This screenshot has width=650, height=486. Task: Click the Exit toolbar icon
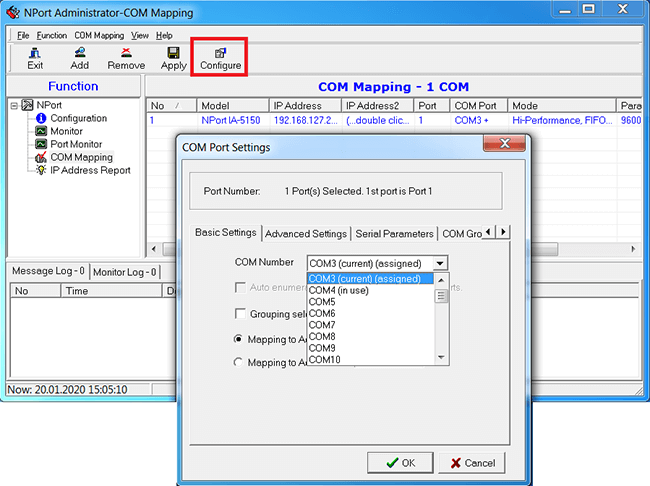coord(35,53)
